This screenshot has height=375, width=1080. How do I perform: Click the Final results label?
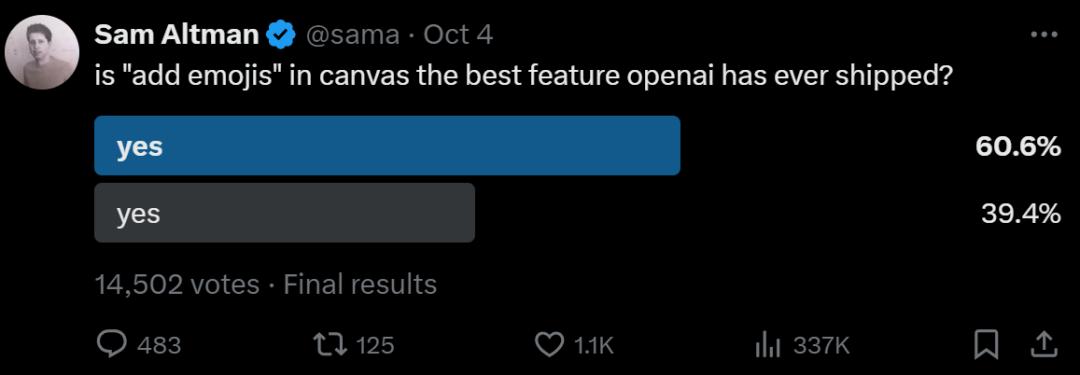360,284
